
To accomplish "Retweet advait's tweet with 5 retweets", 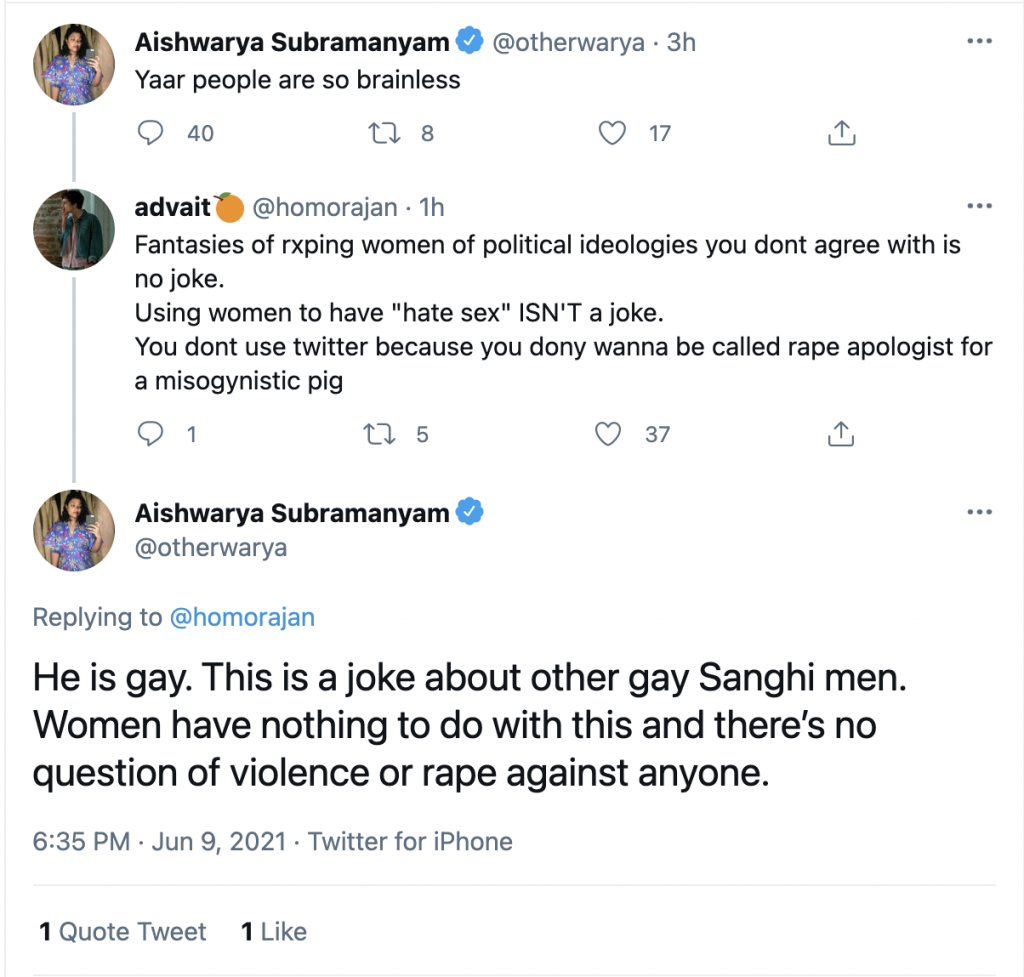I will pos(379,434).
